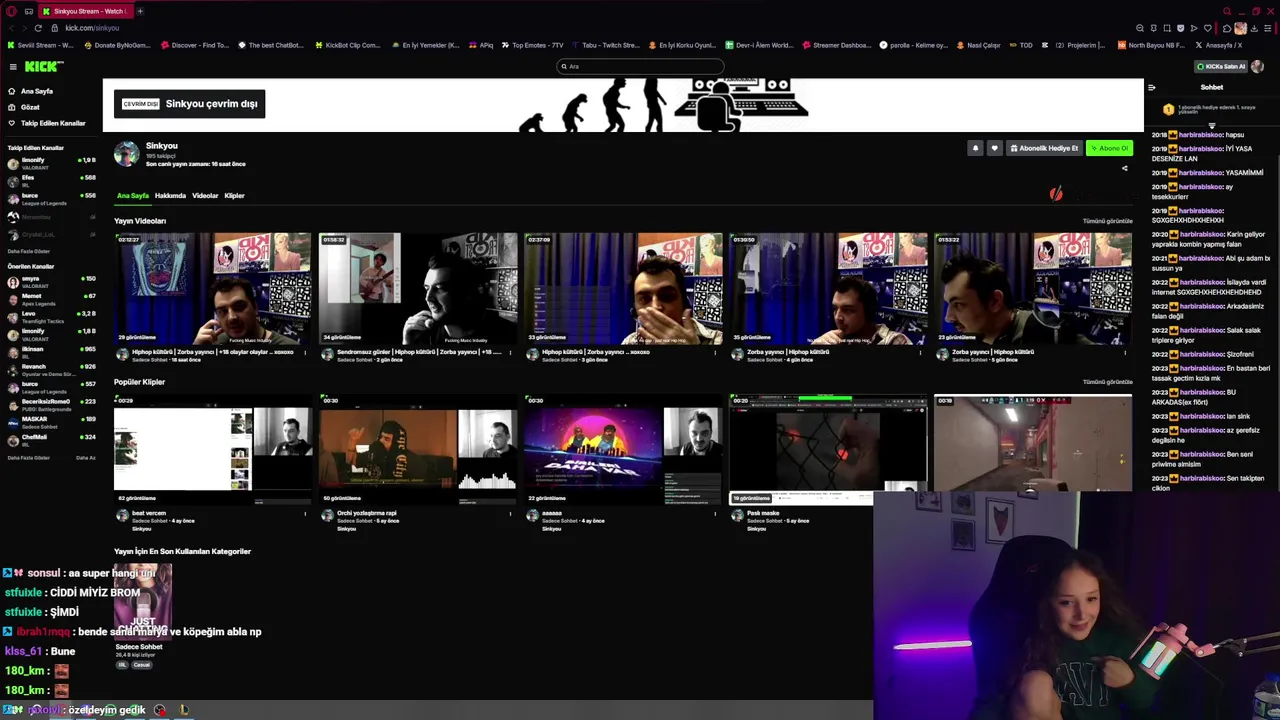This screenshot has height=720, width=1280.
Task: Open the browser zoom/search magnifier icon
Action: click(x=1140, y=28)
